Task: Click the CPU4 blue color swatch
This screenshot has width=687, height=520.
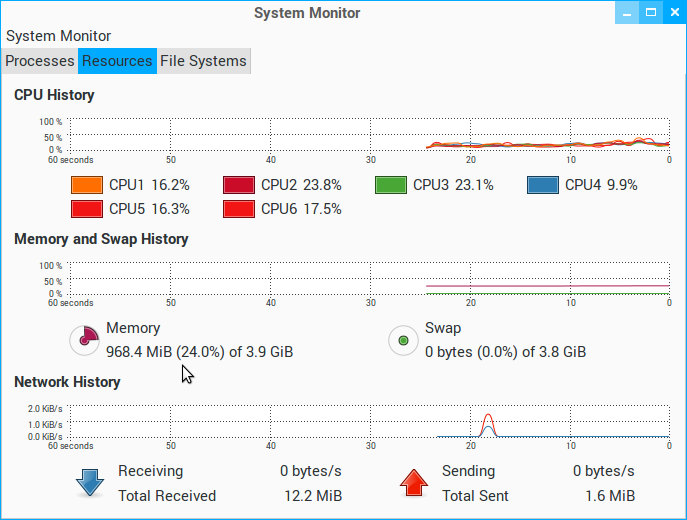Action: 543,185
